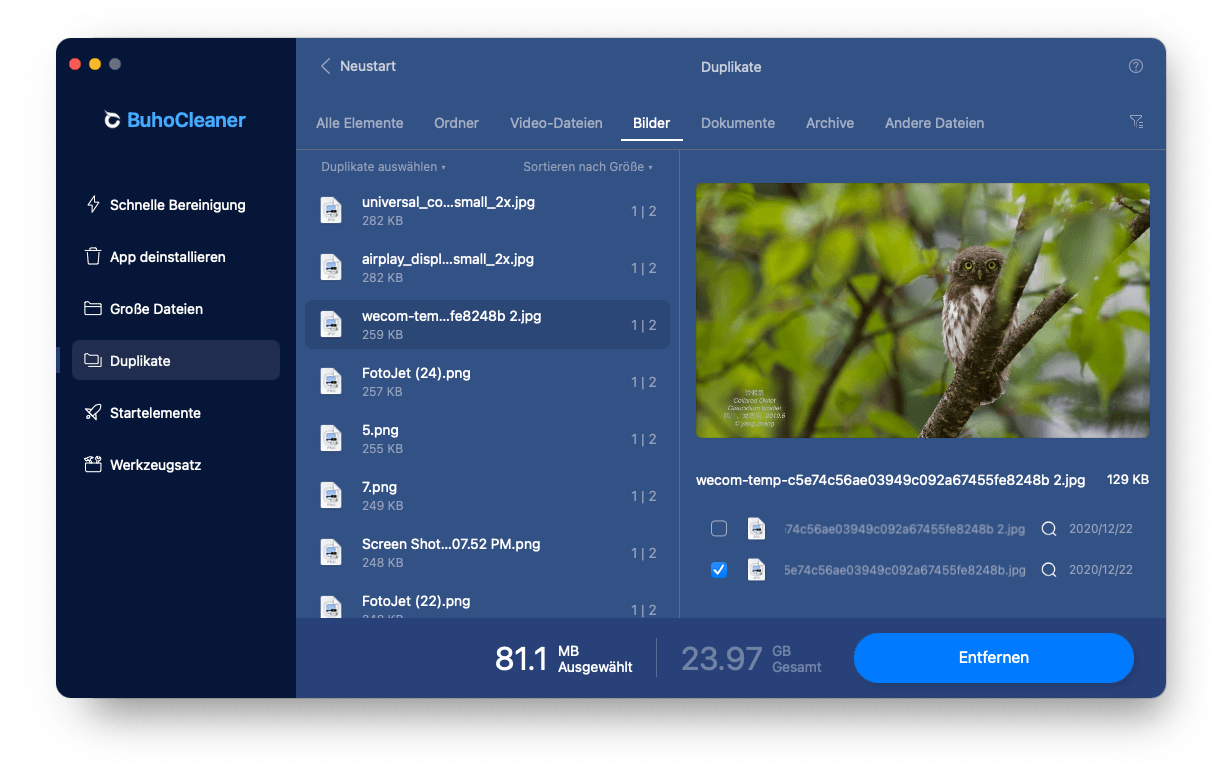Click the wecom-tem...fe8248b 2.jpg list row
This screenshot has width=1222, height=772.
click(x=488, y=324)
